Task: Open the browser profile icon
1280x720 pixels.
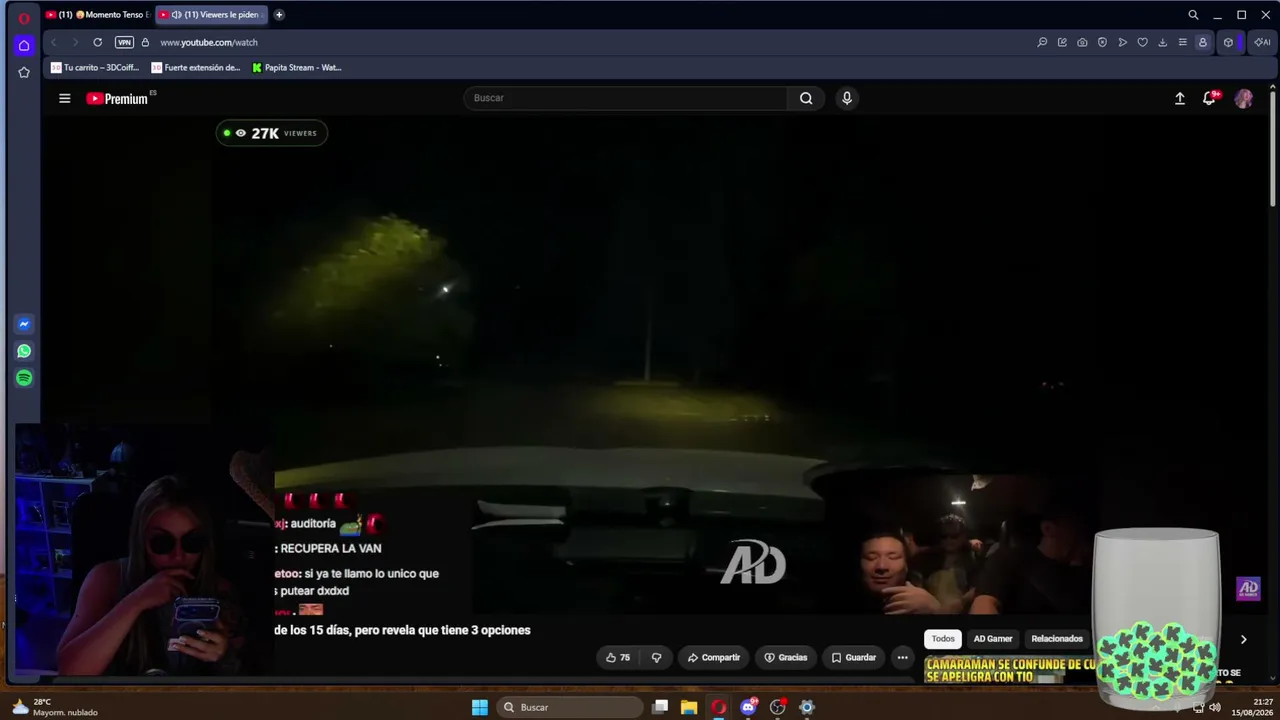Action: (1202, 42)
